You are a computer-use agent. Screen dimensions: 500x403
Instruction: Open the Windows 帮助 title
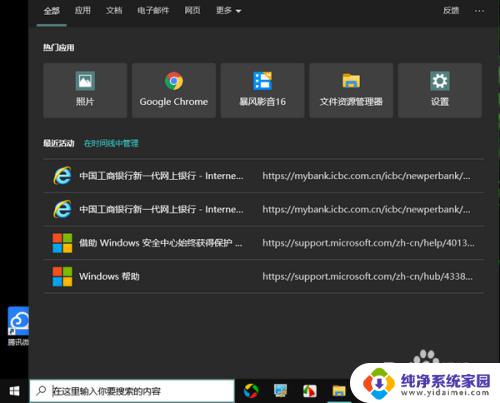[x=109, y=276]
